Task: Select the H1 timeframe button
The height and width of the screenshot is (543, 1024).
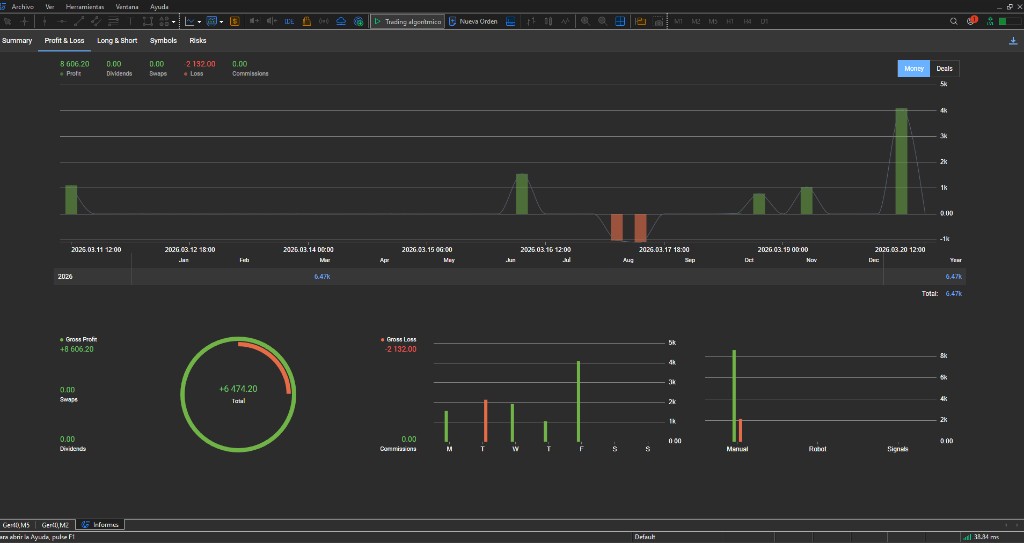Action: point(730,21)
